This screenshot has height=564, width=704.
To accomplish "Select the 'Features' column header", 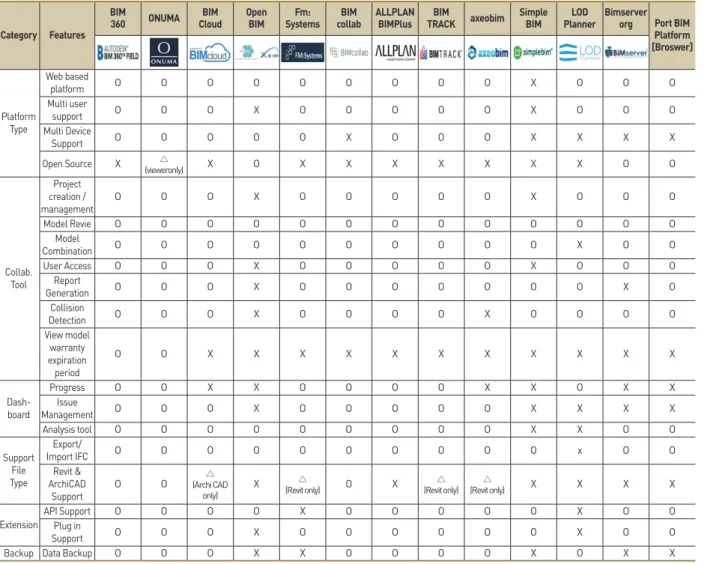I will click(67, 35).
